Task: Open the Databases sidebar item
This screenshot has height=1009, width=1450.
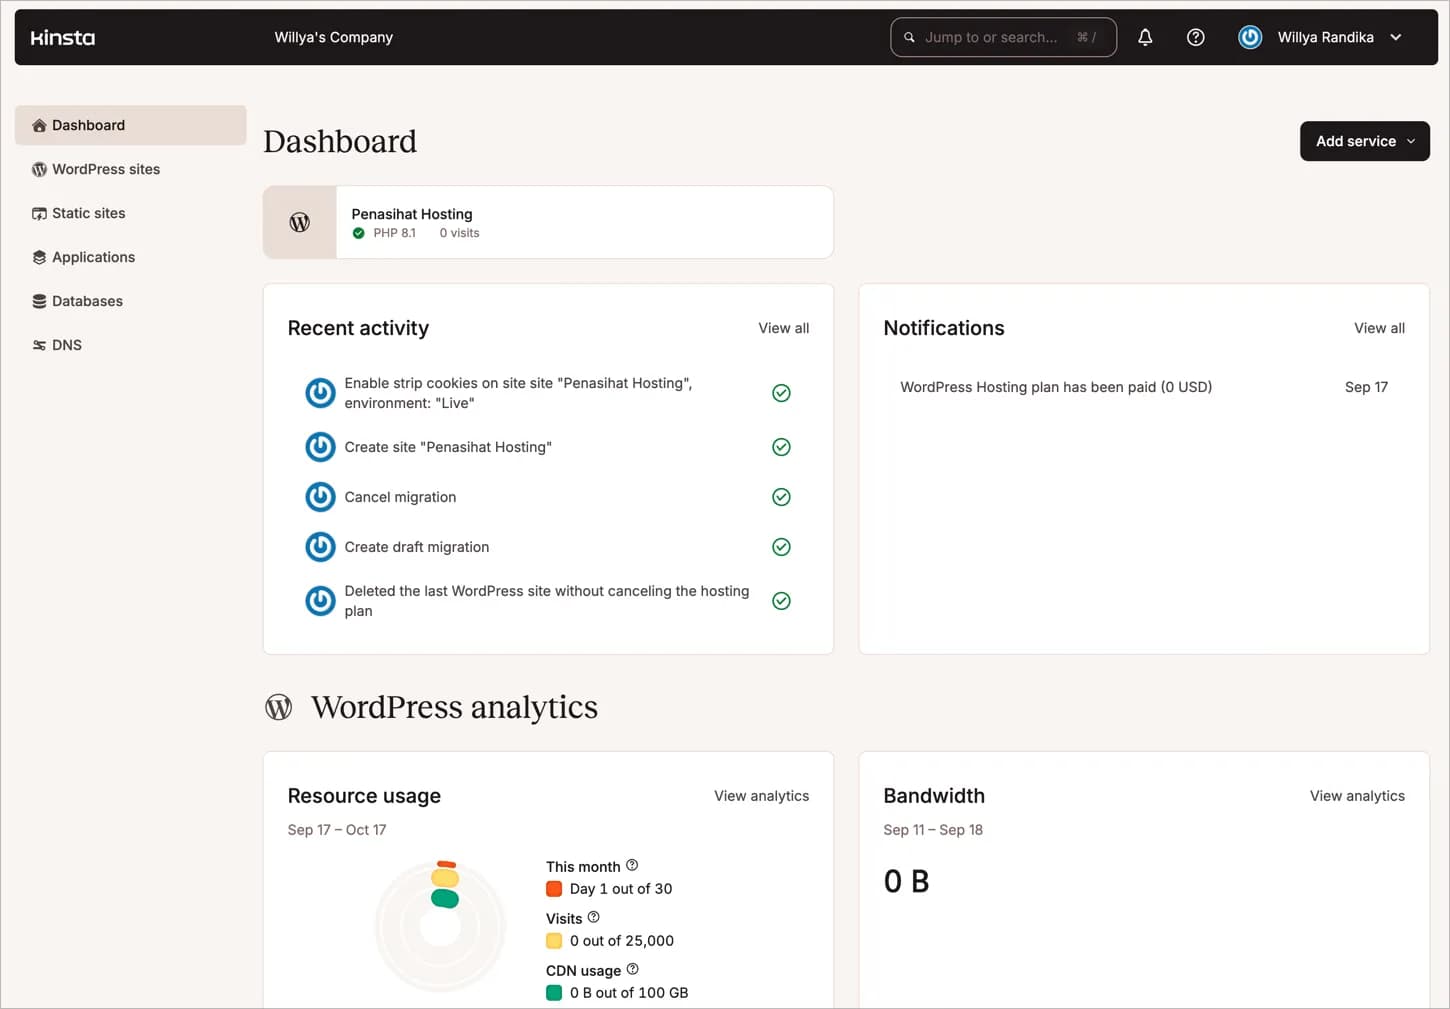Action: 87,301
